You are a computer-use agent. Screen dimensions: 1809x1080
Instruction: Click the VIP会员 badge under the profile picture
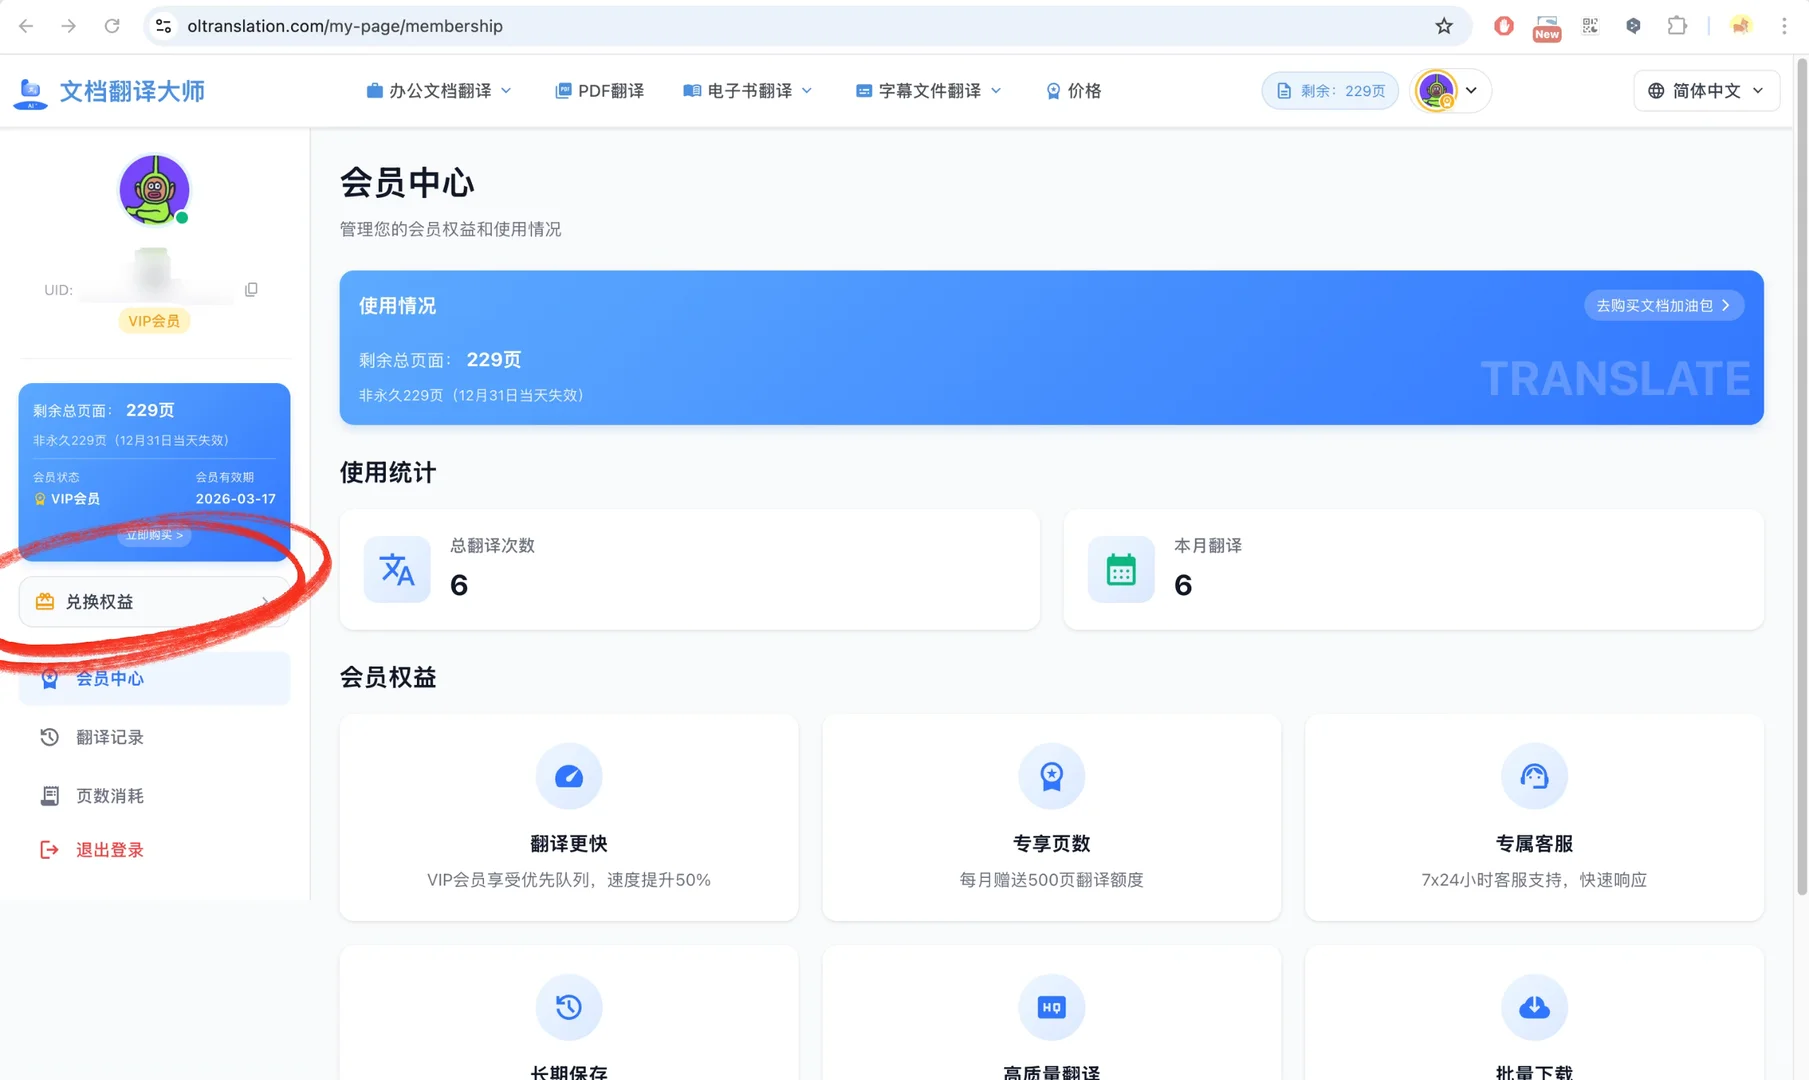coord(153,320)
